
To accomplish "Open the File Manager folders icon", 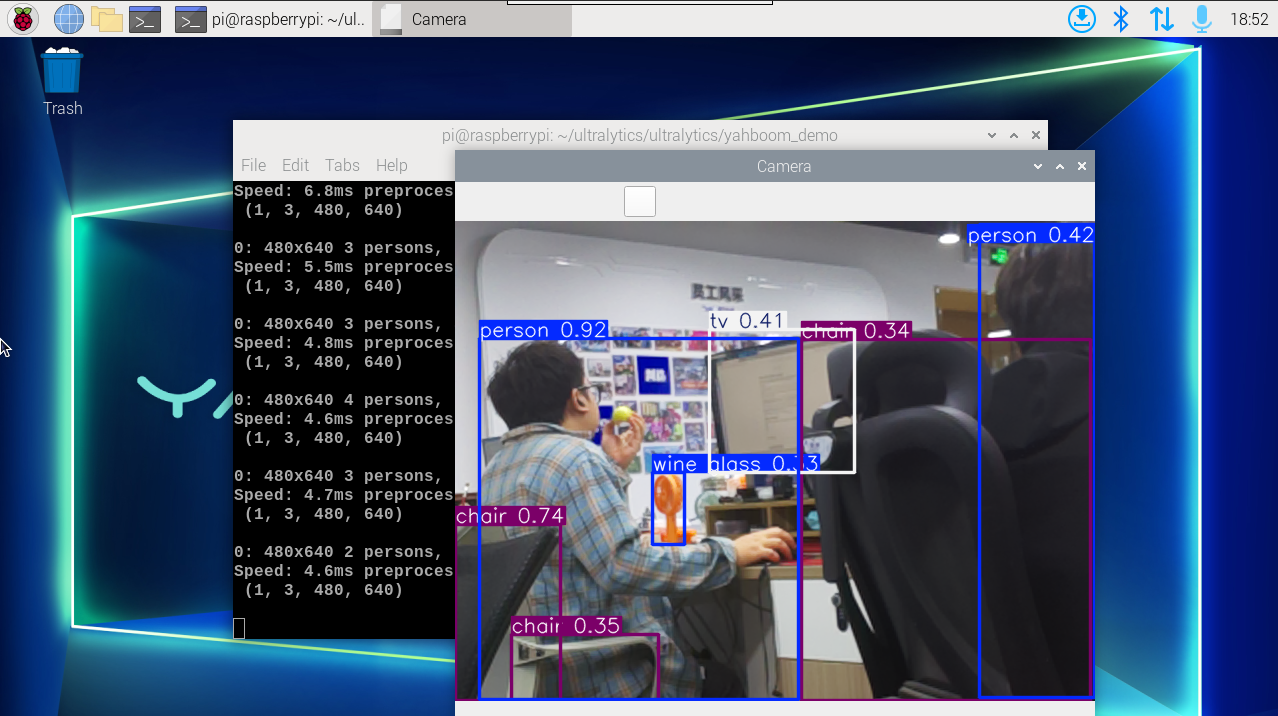I will tap(106, 18).
